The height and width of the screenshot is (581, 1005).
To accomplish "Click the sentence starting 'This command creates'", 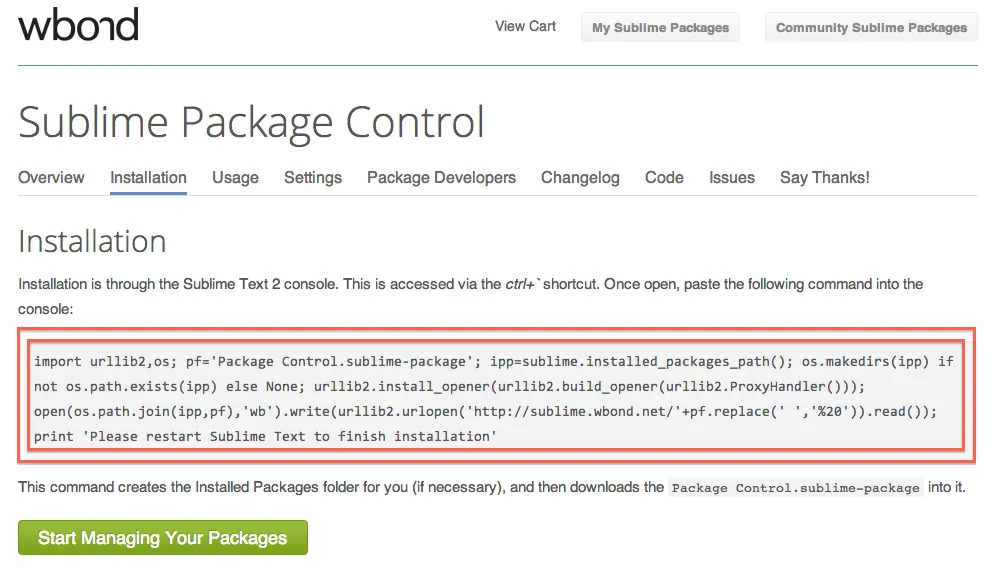I will [x=340, y=488].
